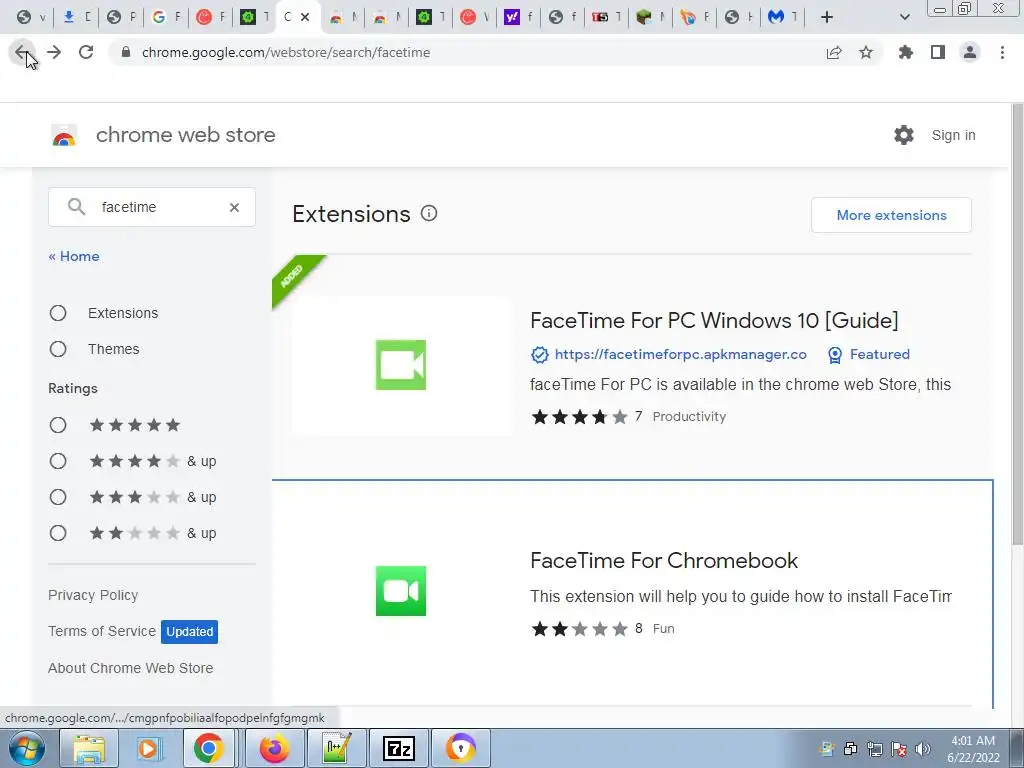Open the FaceTime For PC Windows 10 [Guide] title

[x=714, y=320]
